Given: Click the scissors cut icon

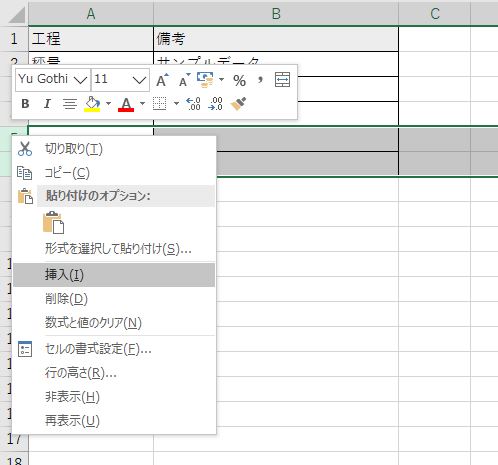Looking at the screenshot, I should [25, 149].
